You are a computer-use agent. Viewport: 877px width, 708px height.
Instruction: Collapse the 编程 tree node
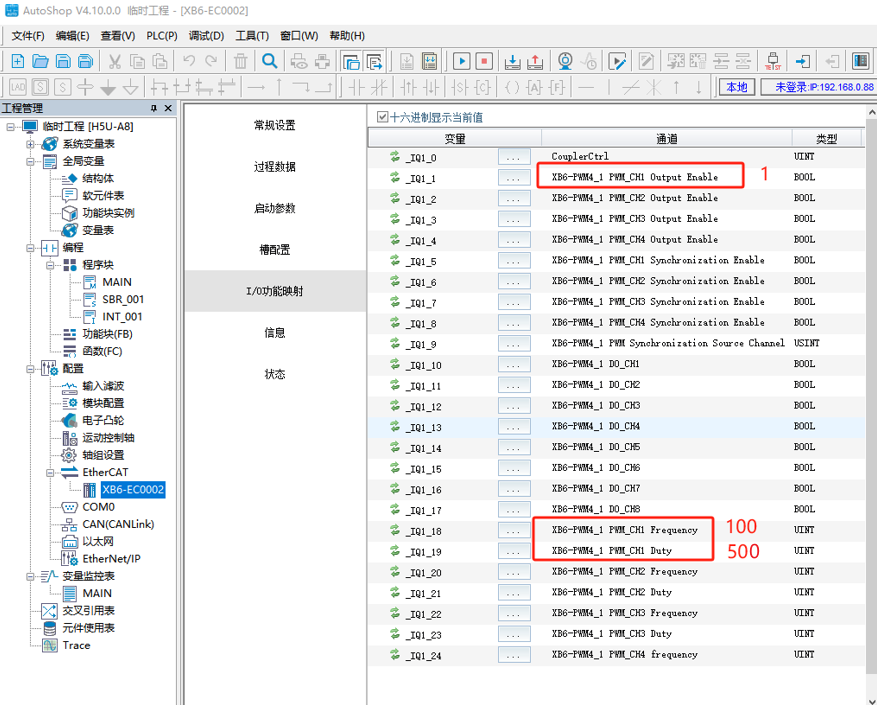tap(30, 248)
